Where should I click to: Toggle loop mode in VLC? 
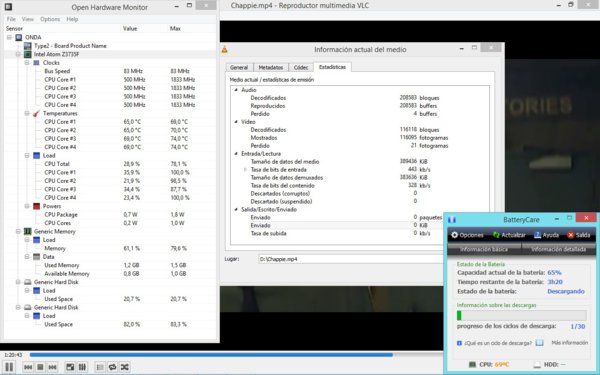coord(112,367)
